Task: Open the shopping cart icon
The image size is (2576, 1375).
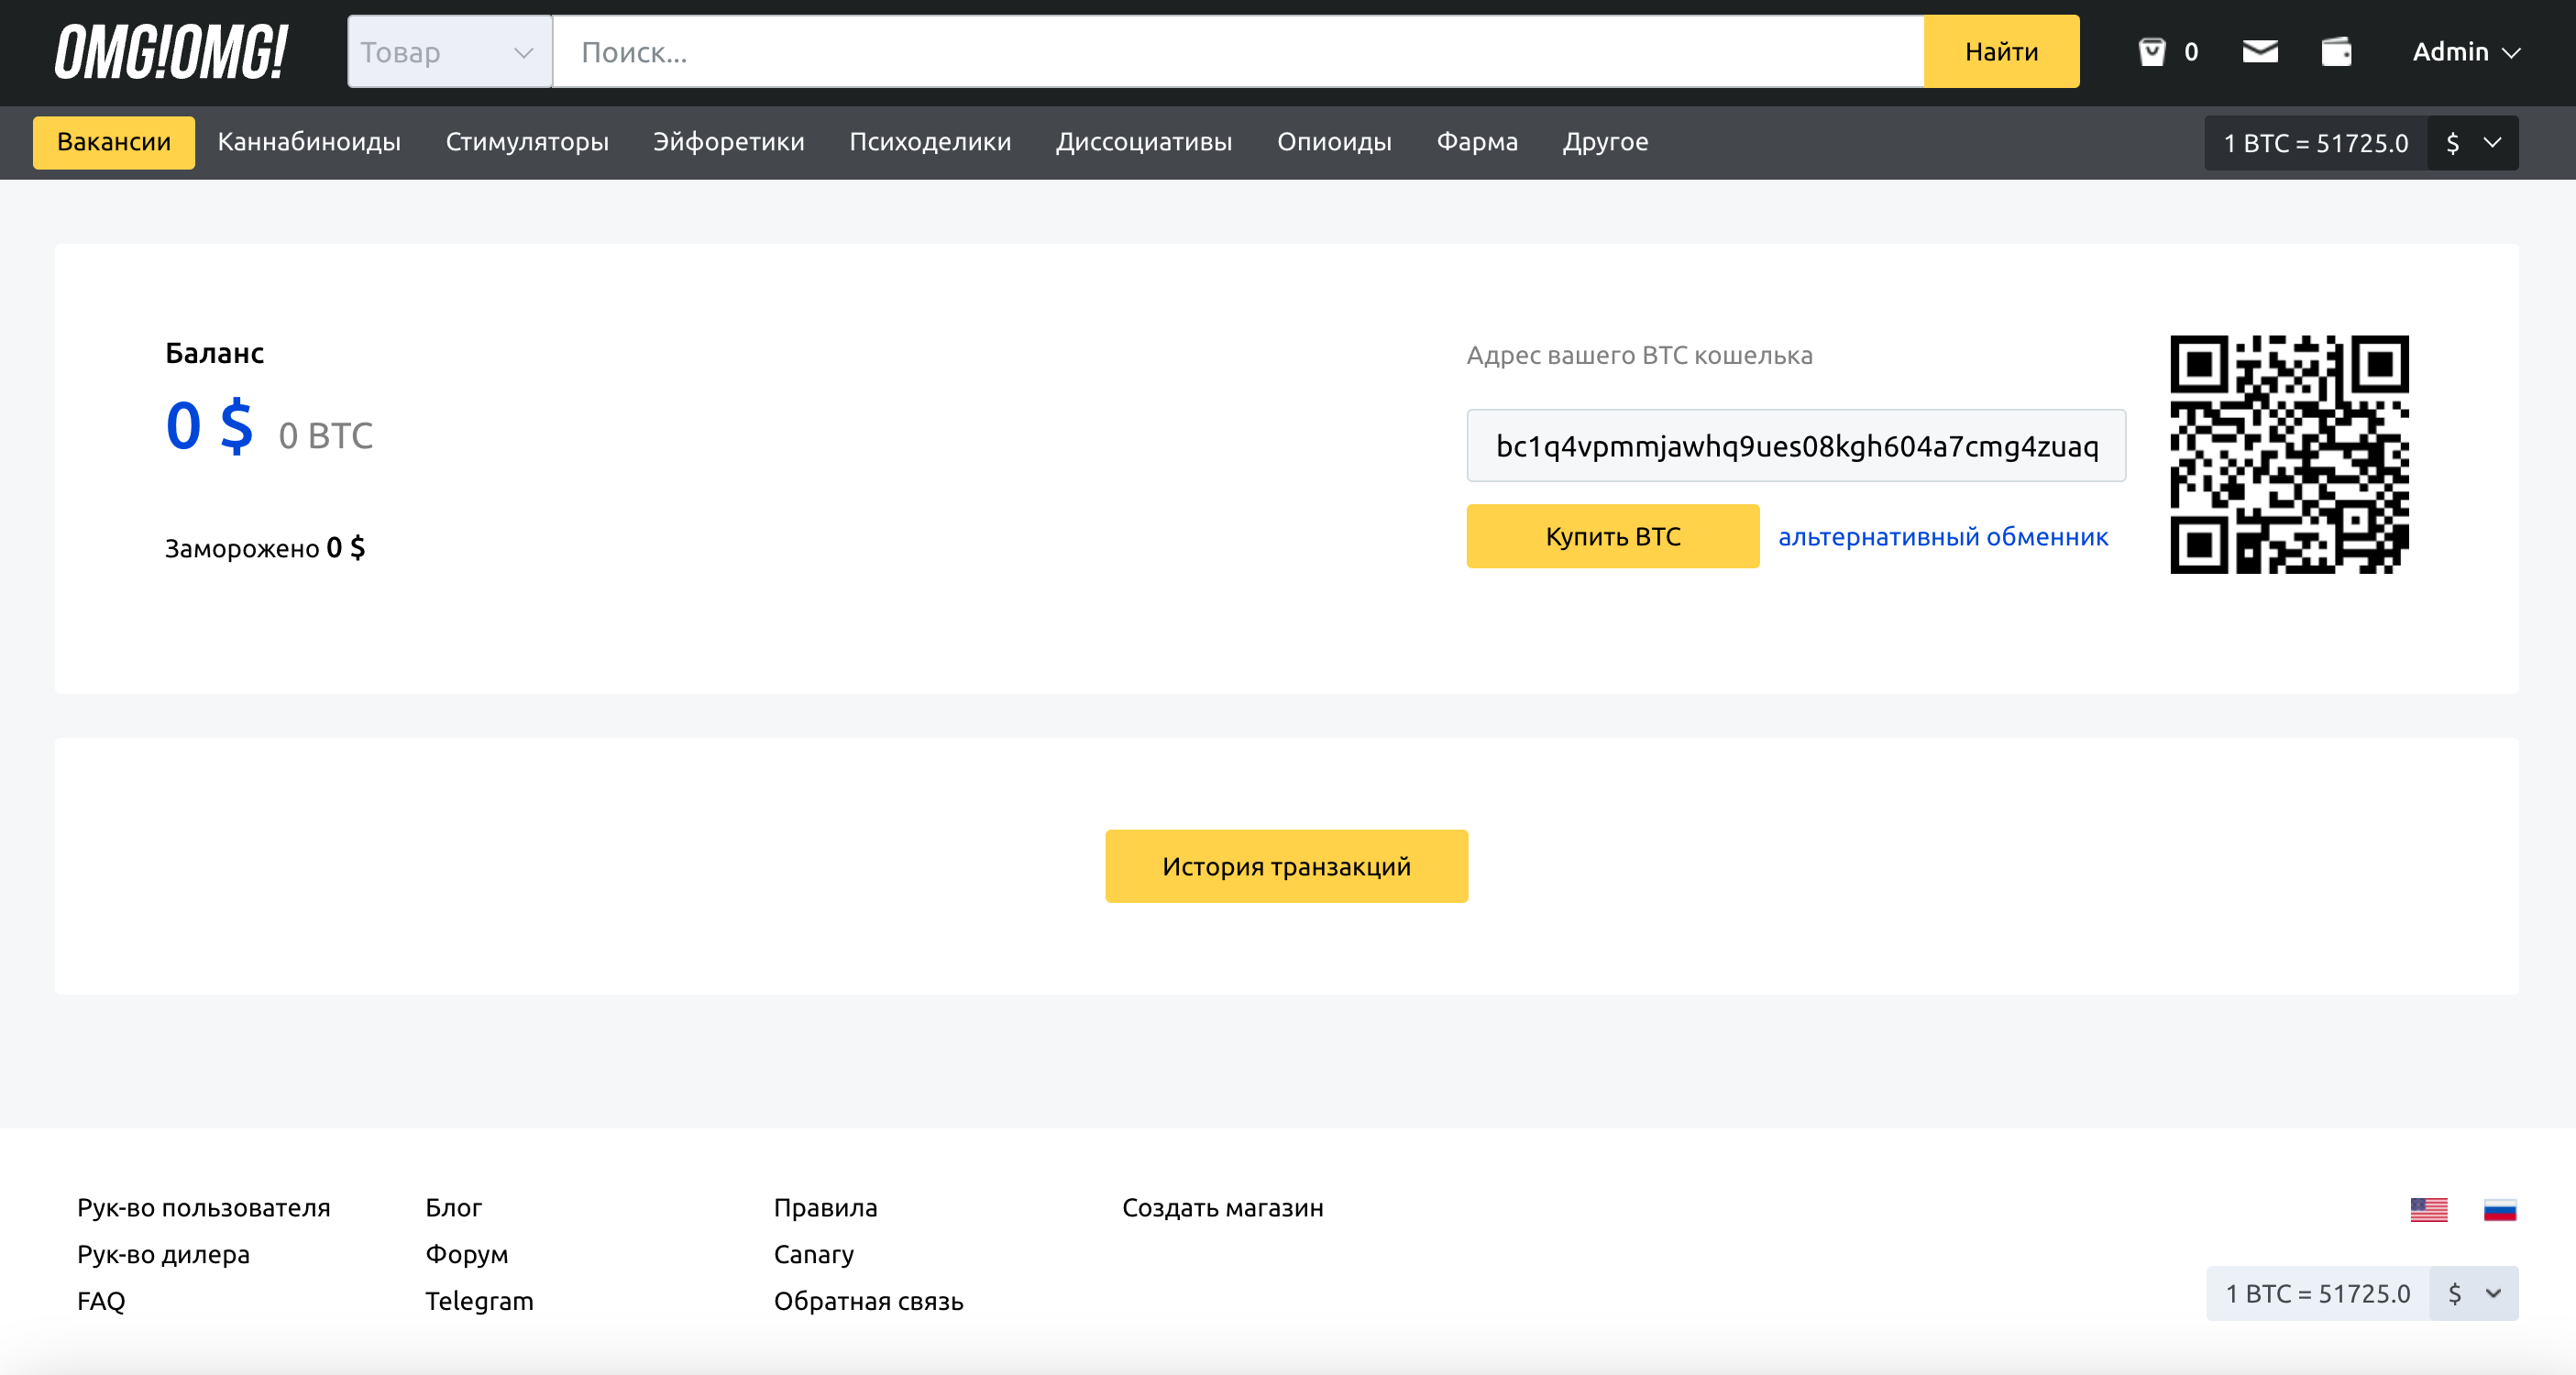Action: pos(2151,52)
